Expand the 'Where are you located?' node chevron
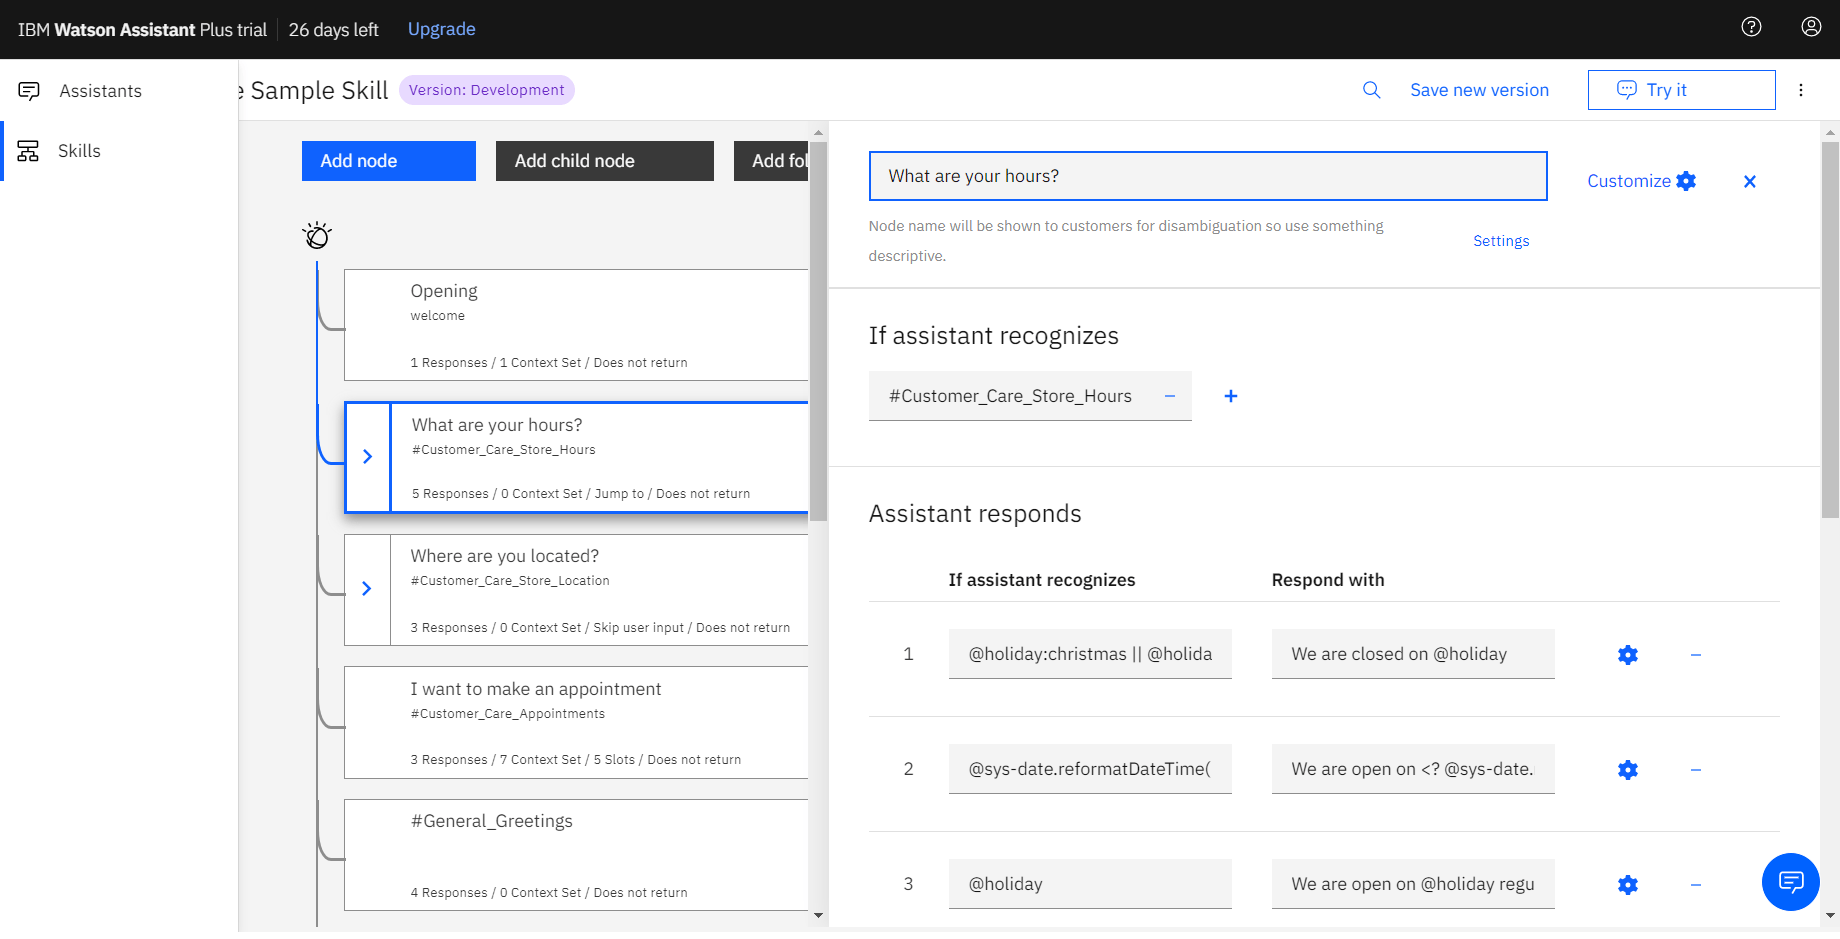Screen dimensions: 1840x939 pos(367,589)
